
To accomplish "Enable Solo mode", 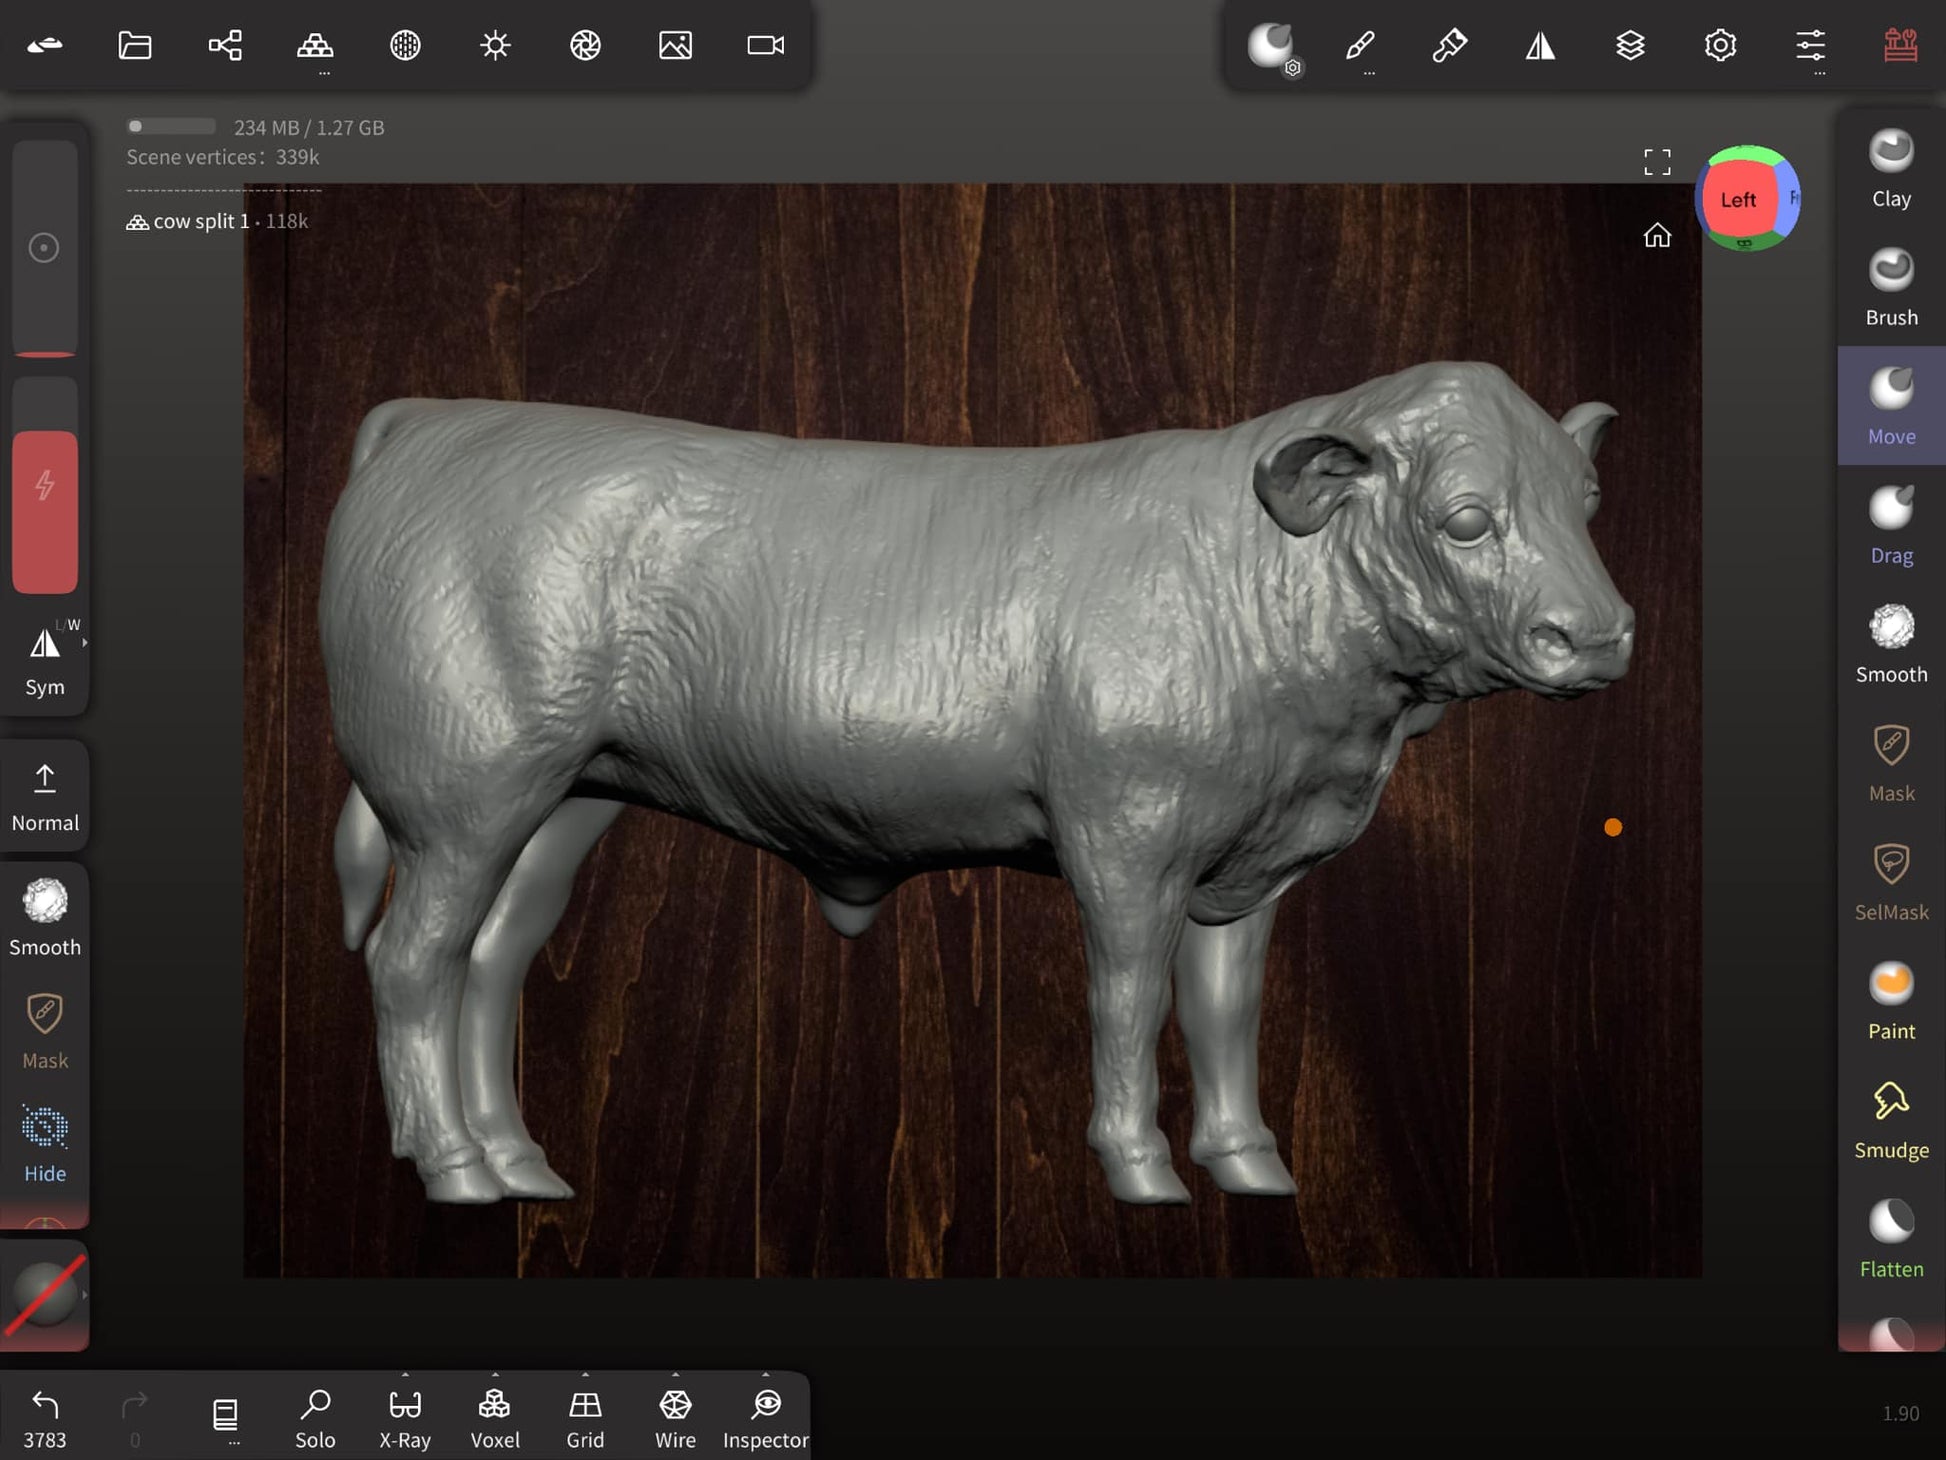I will point(315,1417).
